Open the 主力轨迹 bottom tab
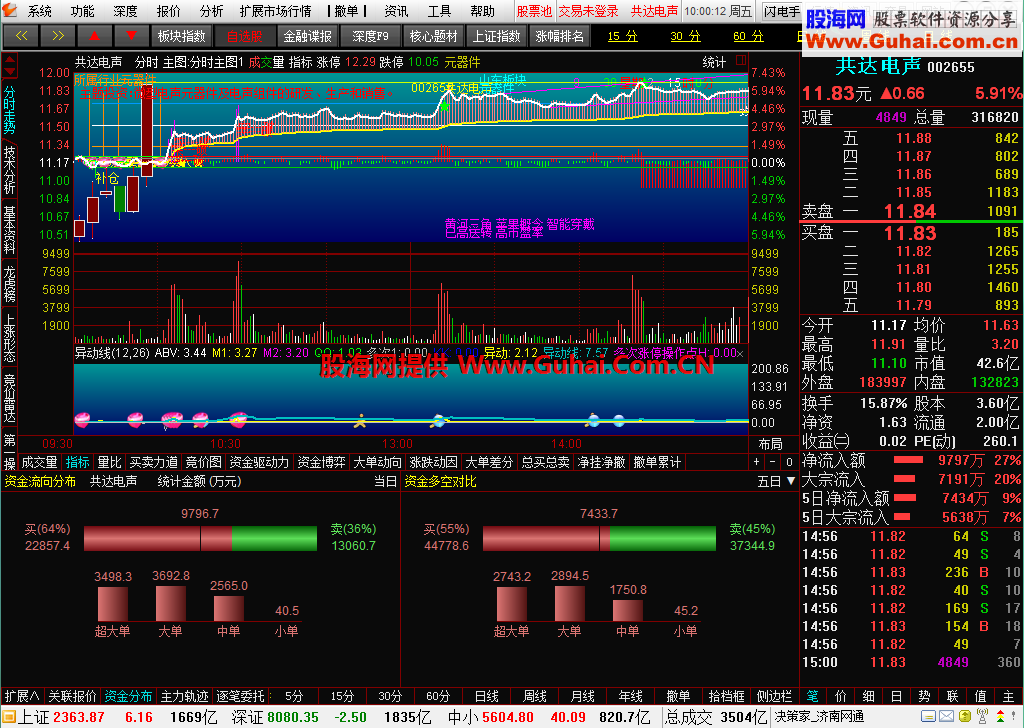 (x=185, y=696)
